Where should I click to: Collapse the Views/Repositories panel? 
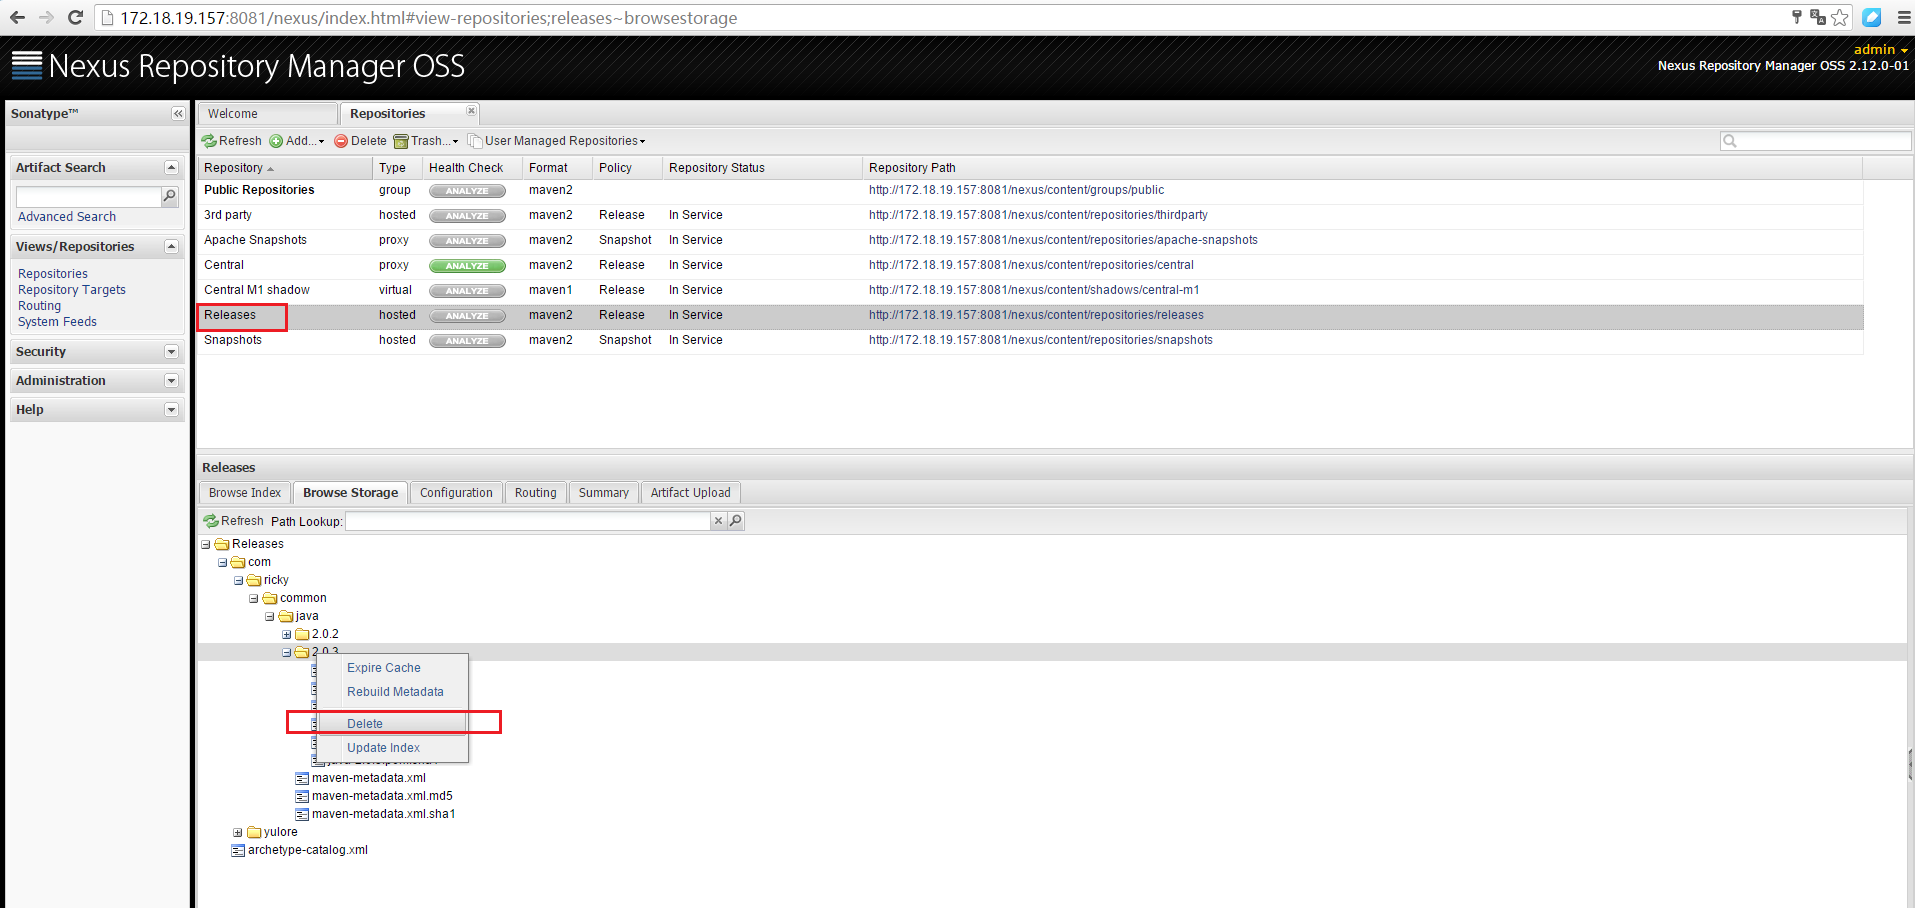(x=171, y=247)
